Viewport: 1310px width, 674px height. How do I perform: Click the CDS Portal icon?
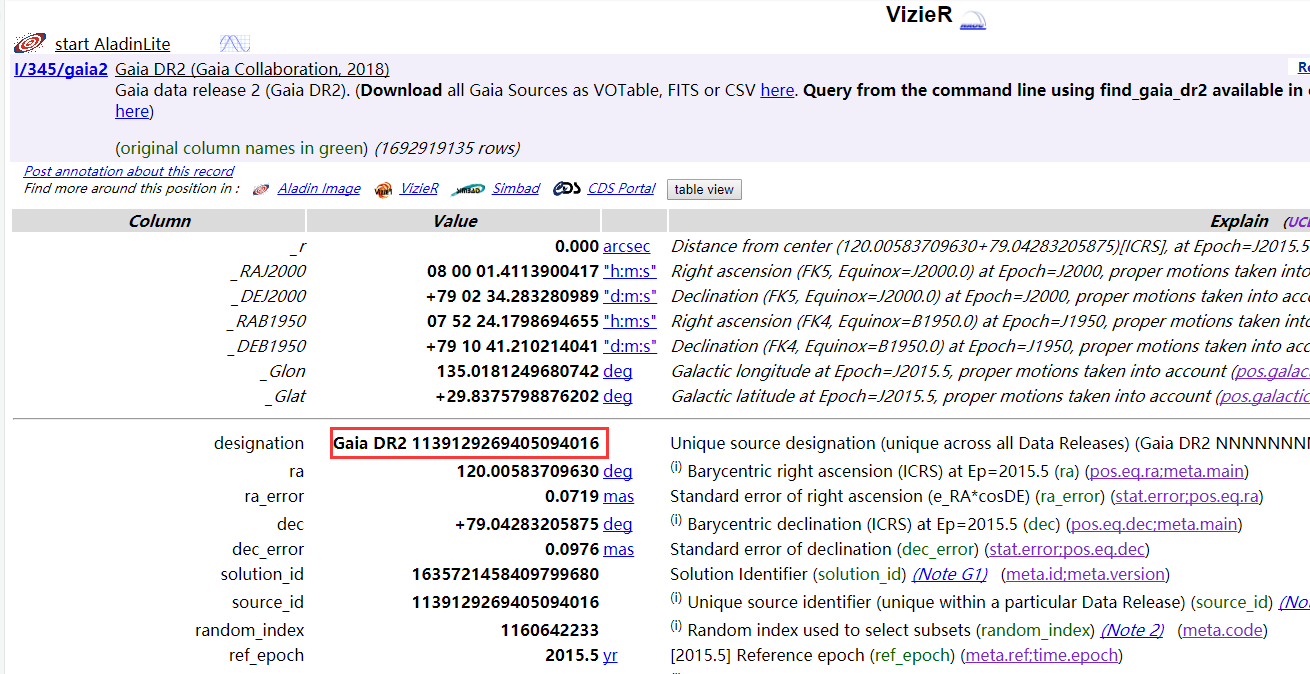pos(567,188)
